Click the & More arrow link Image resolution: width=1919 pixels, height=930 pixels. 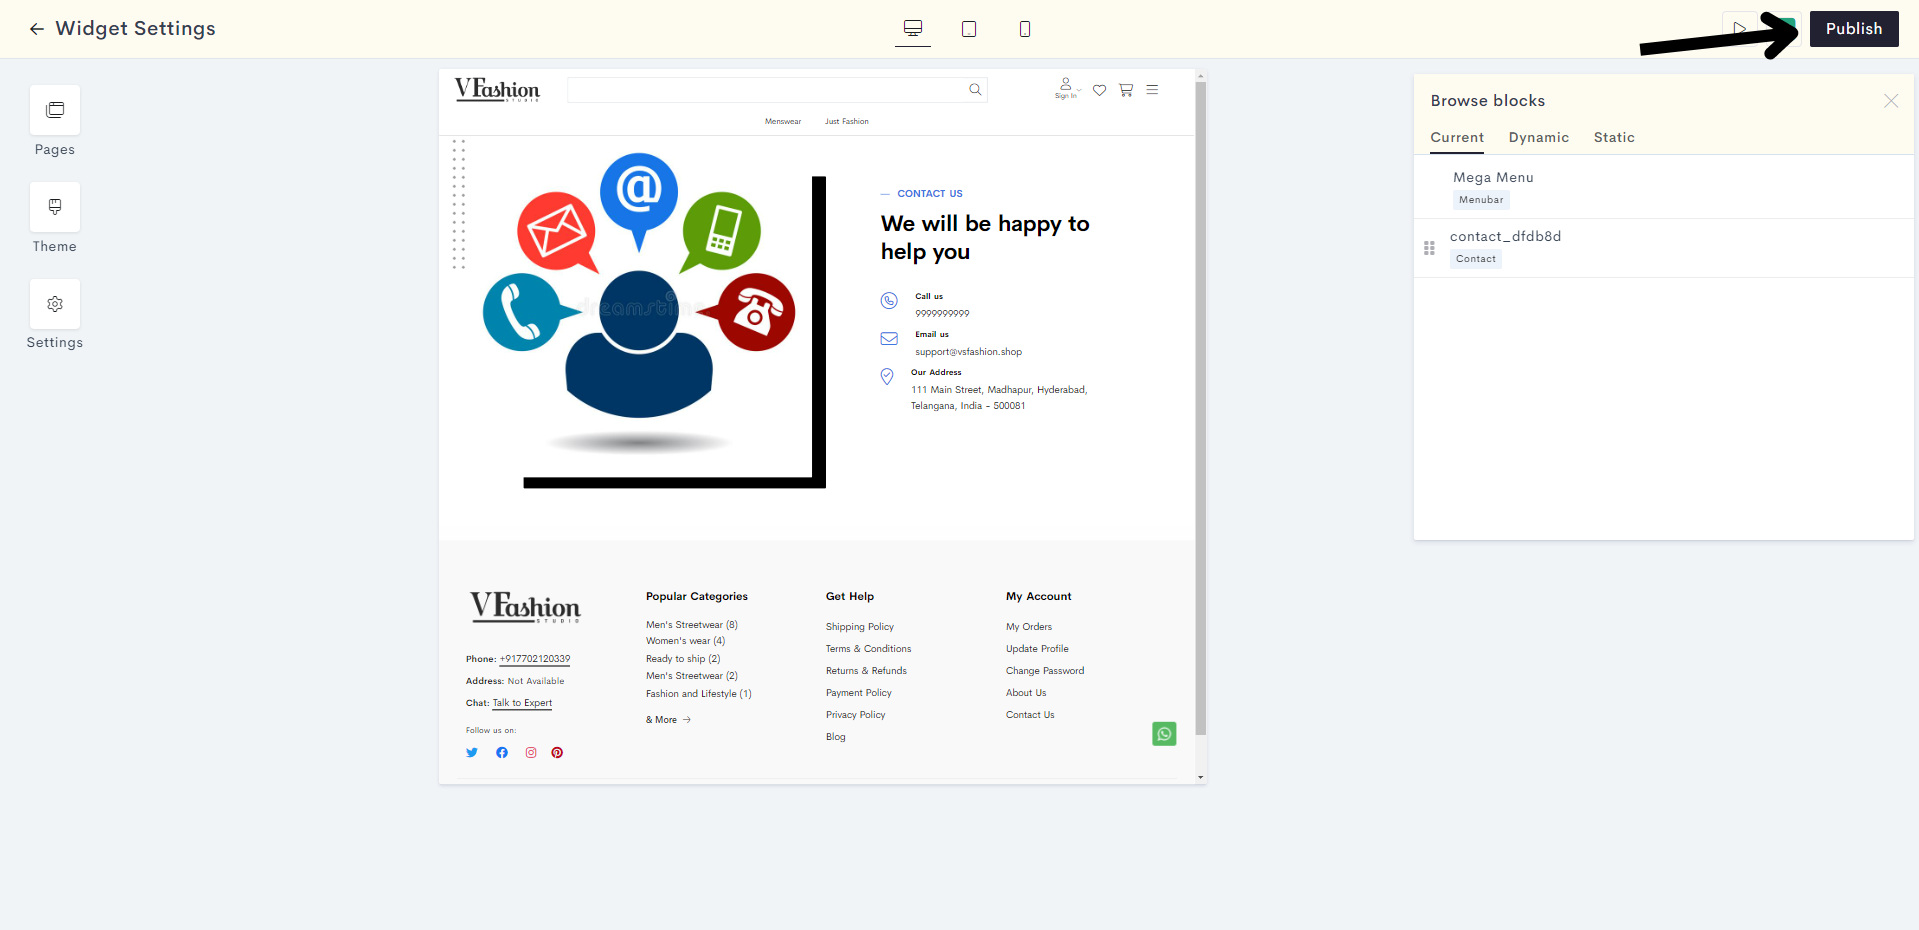(669, 720)
